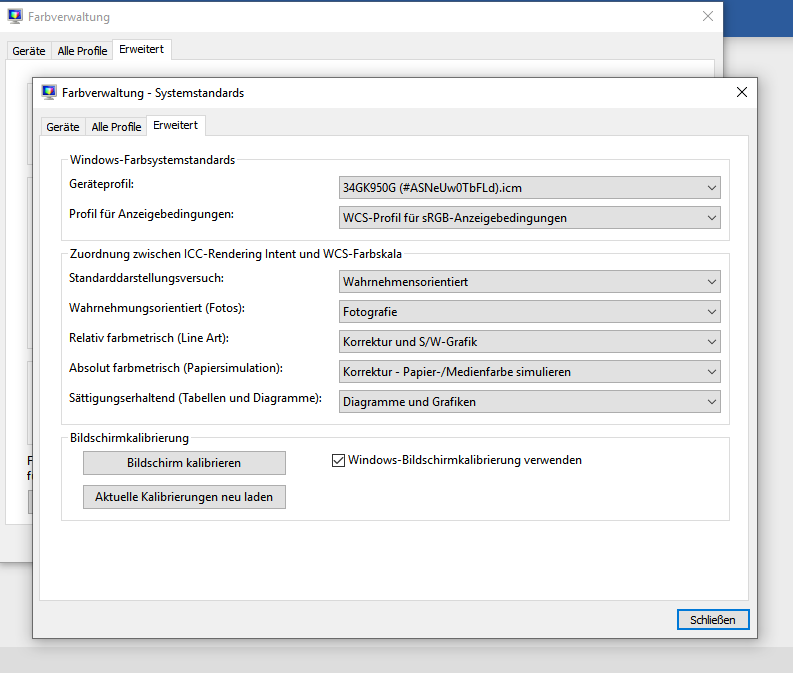Click the background Farbverwaltung window title icon
The width and height of the screenshot is (793, 673).
15,17
